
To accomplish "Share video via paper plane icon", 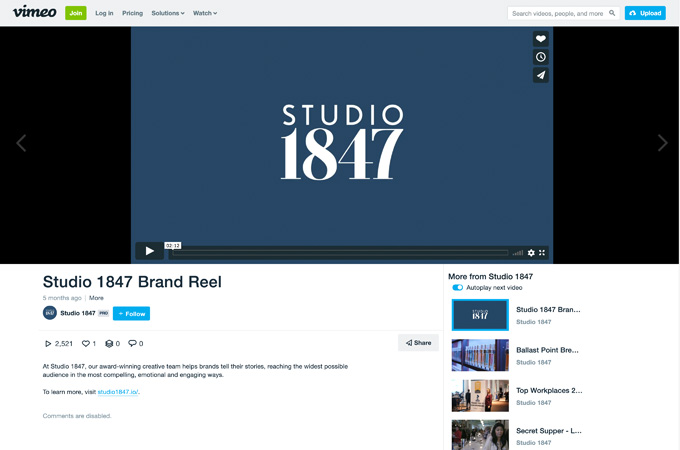I will [x=540, y=75].
